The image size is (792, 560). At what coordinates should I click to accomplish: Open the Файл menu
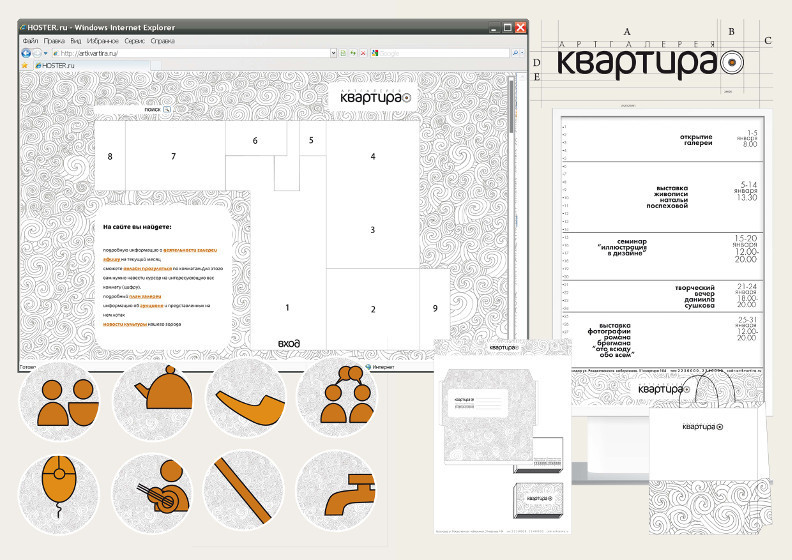[x=30, y=42]
